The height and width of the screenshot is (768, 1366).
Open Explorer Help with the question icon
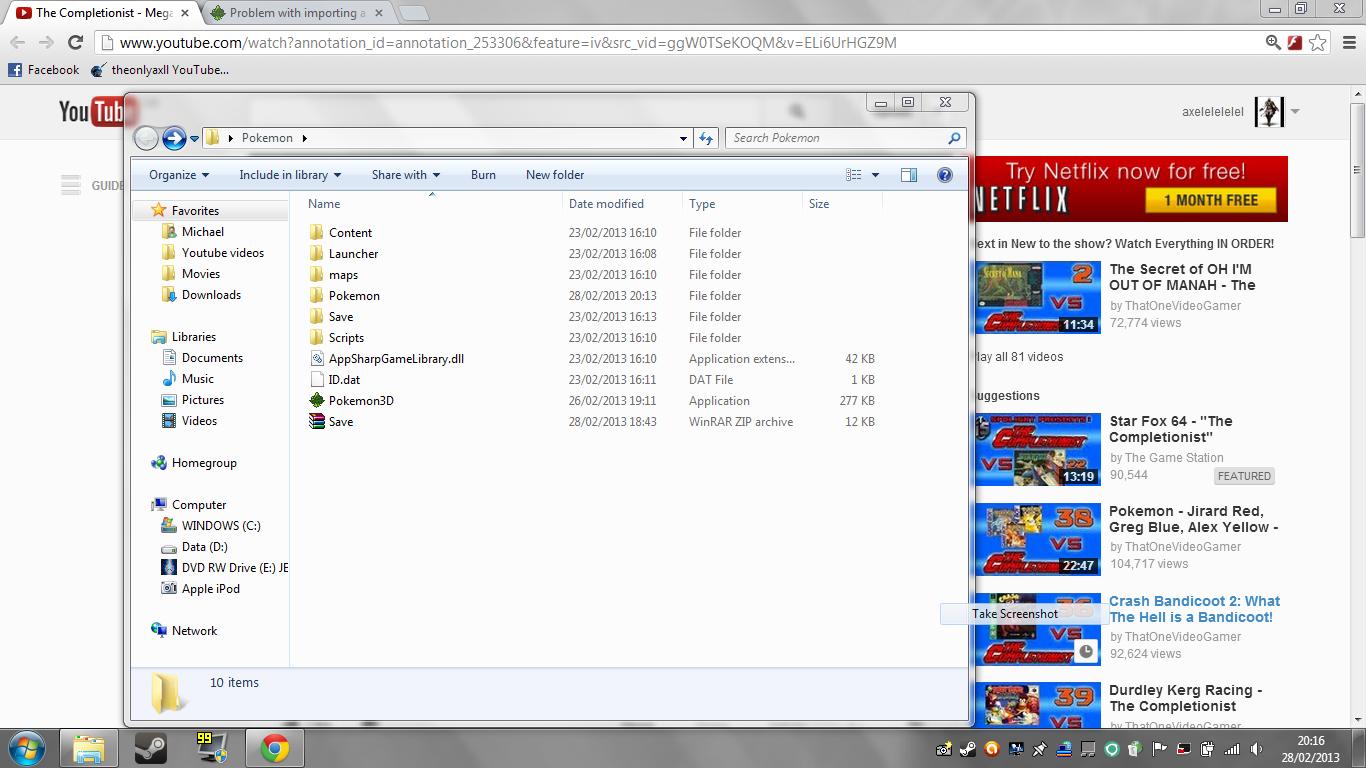pyautogui.click(x=944, y=175)
